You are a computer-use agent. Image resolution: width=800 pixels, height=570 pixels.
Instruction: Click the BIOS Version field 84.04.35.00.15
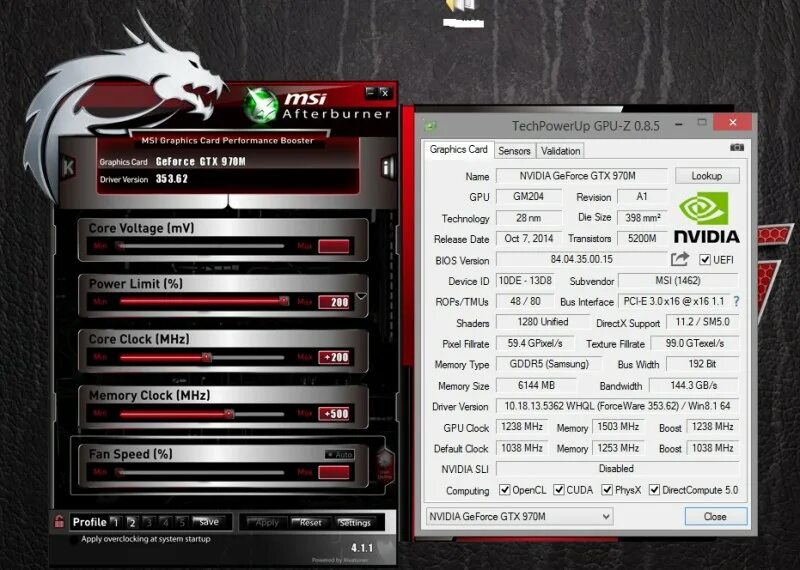click(x=581, y=259)
